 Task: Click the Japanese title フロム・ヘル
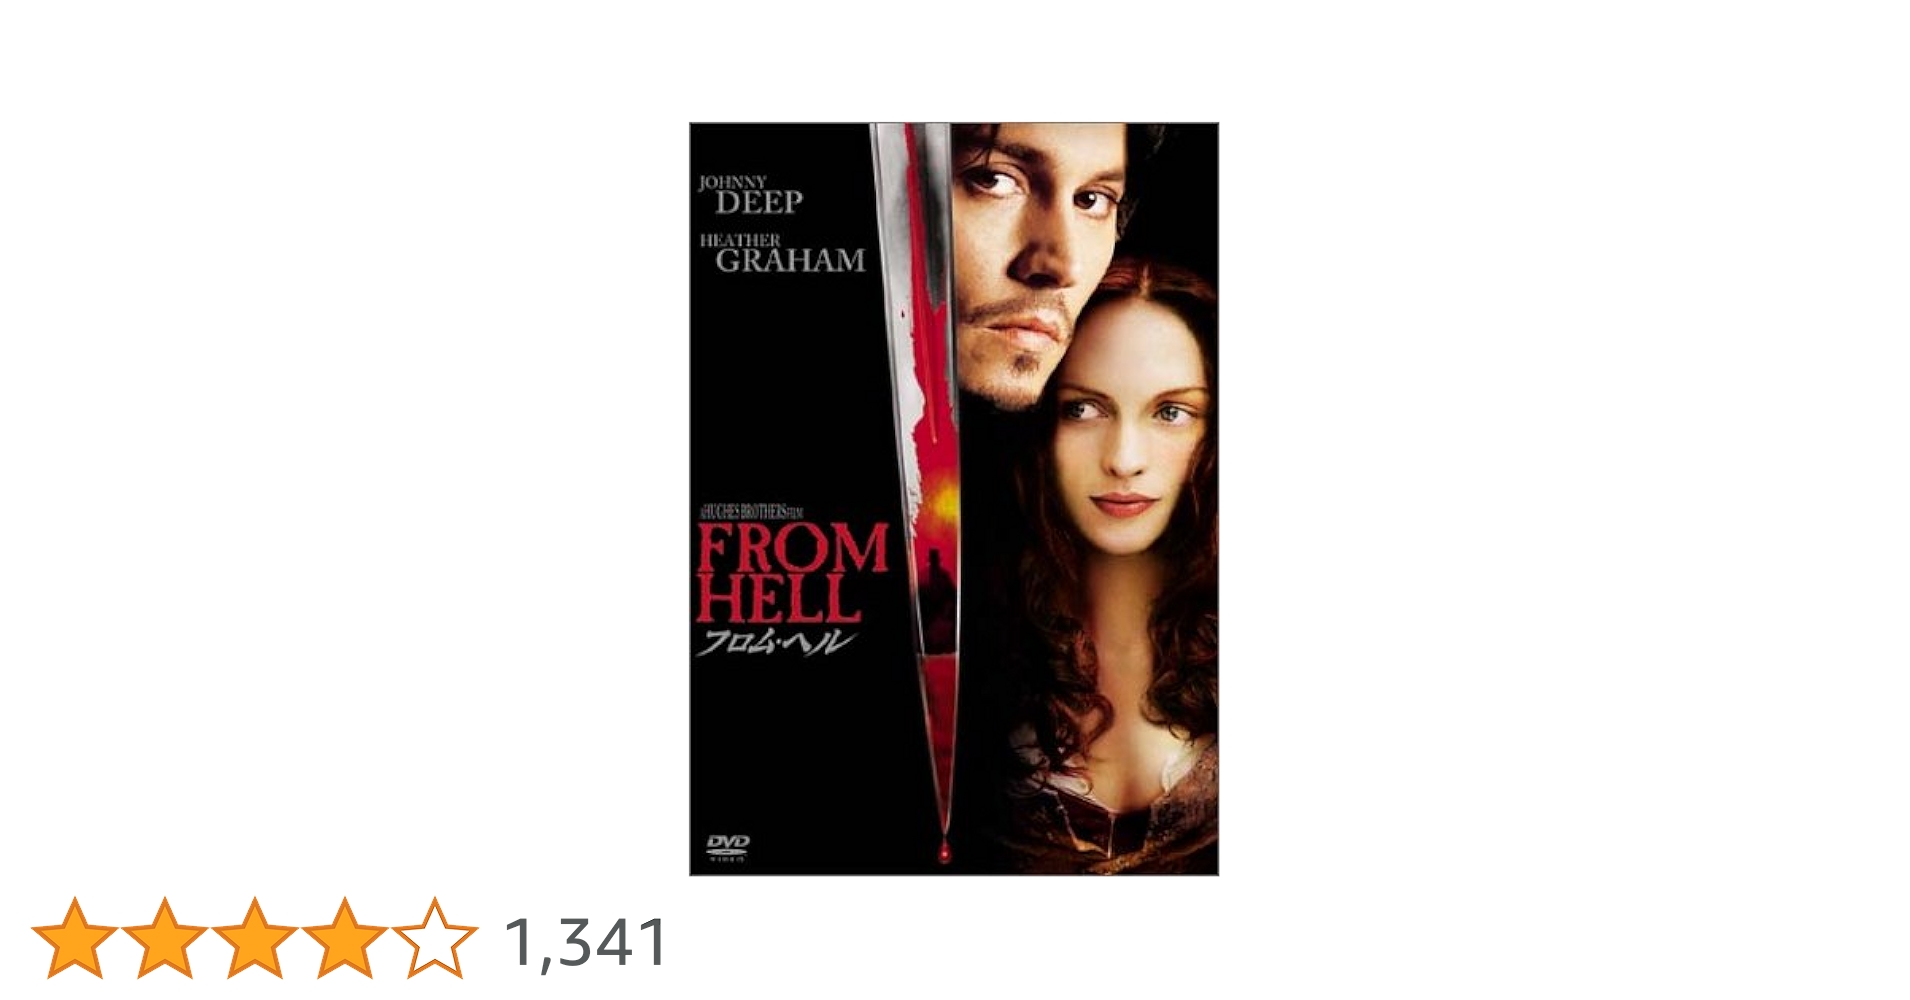pyautogui.click(x=775, y=643)
